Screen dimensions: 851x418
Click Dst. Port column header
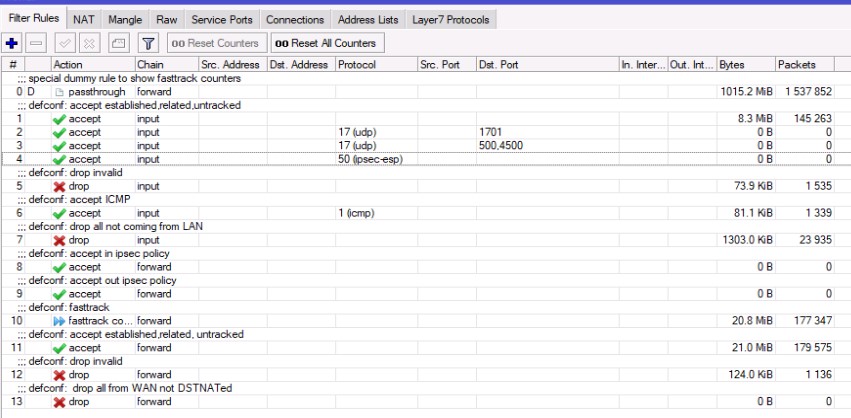click(547, 65)
